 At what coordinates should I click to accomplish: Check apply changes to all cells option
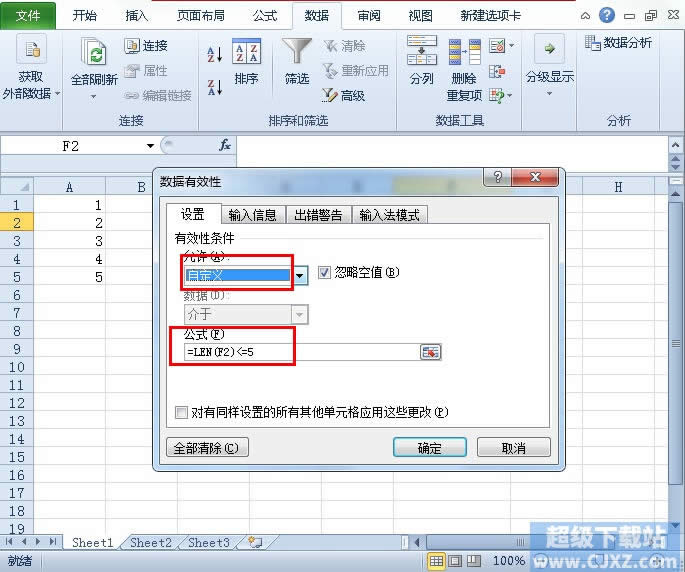point(181,412)
